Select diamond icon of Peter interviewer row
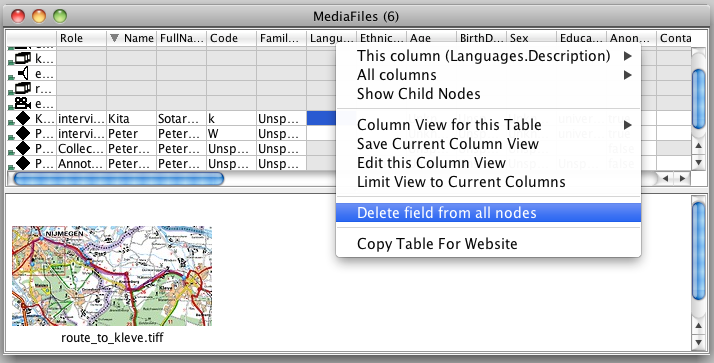 [x=23, y=134]
